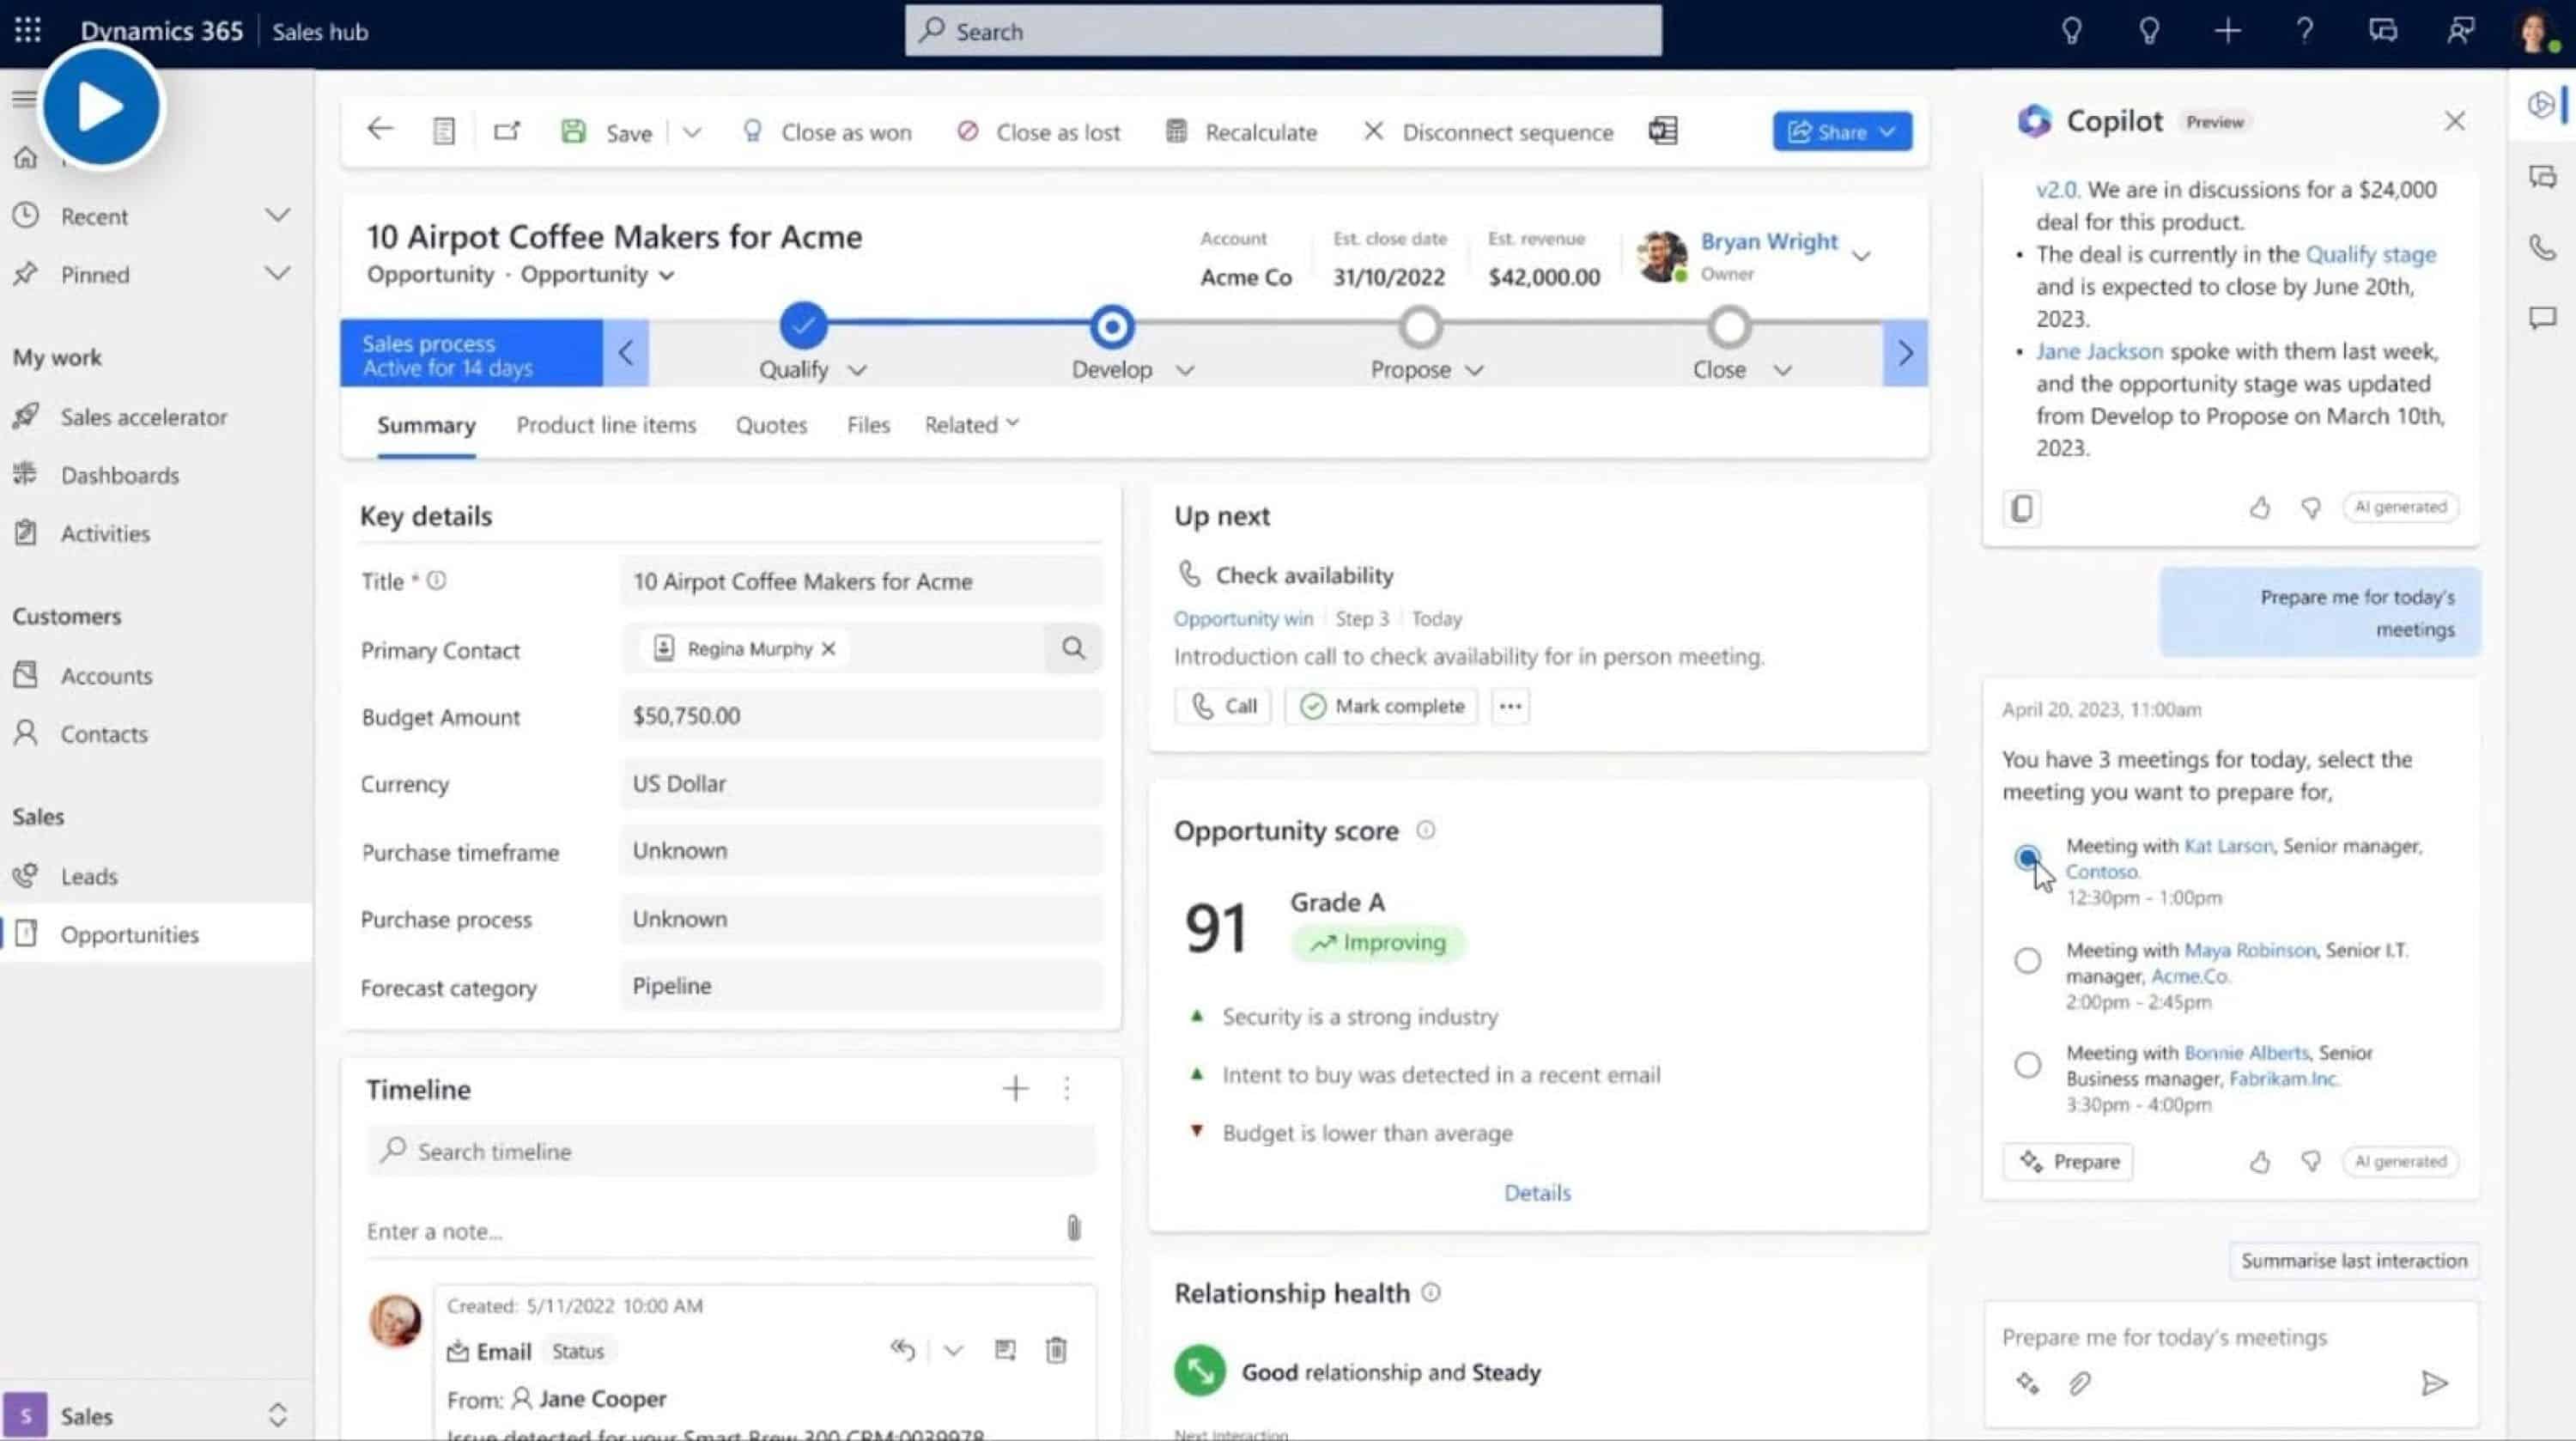The width and height of the screenshot is (2576, 1441).
Task: Add a timeline entry with plus icon
Action: coord(1015,1088)
